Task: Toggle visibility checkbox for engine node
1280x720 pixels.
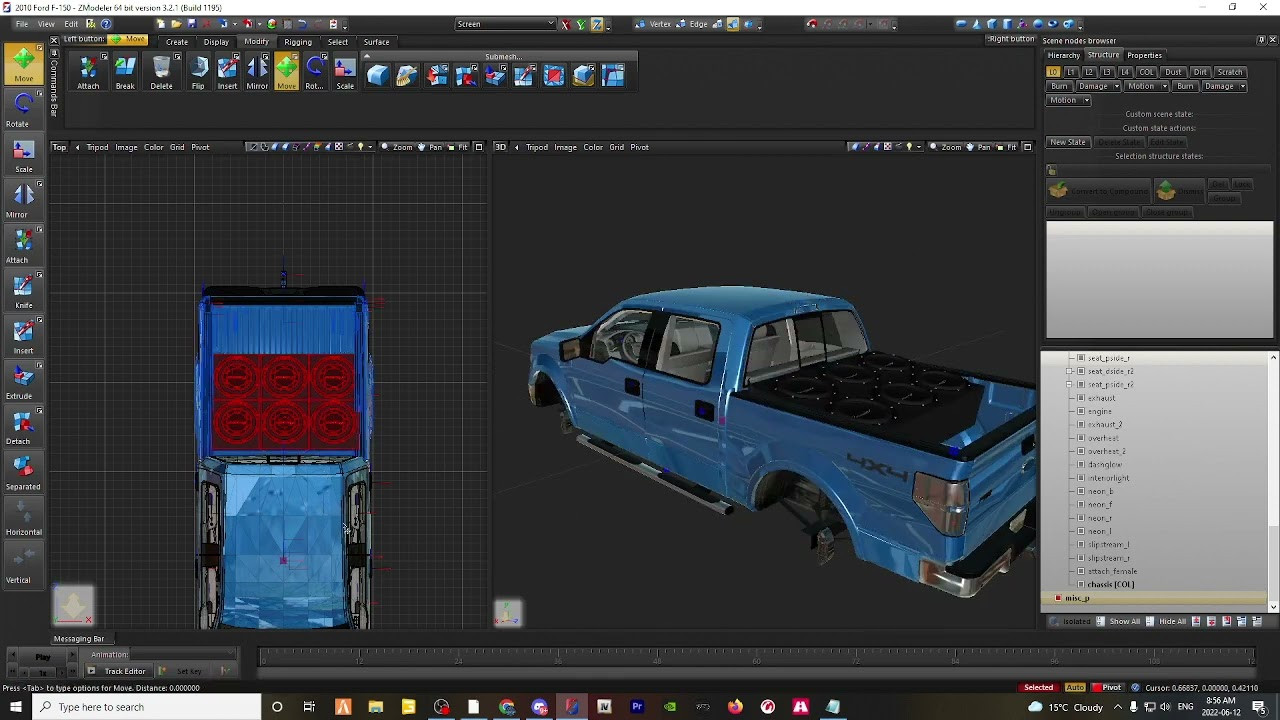Action: click(x=1081, y=411)
